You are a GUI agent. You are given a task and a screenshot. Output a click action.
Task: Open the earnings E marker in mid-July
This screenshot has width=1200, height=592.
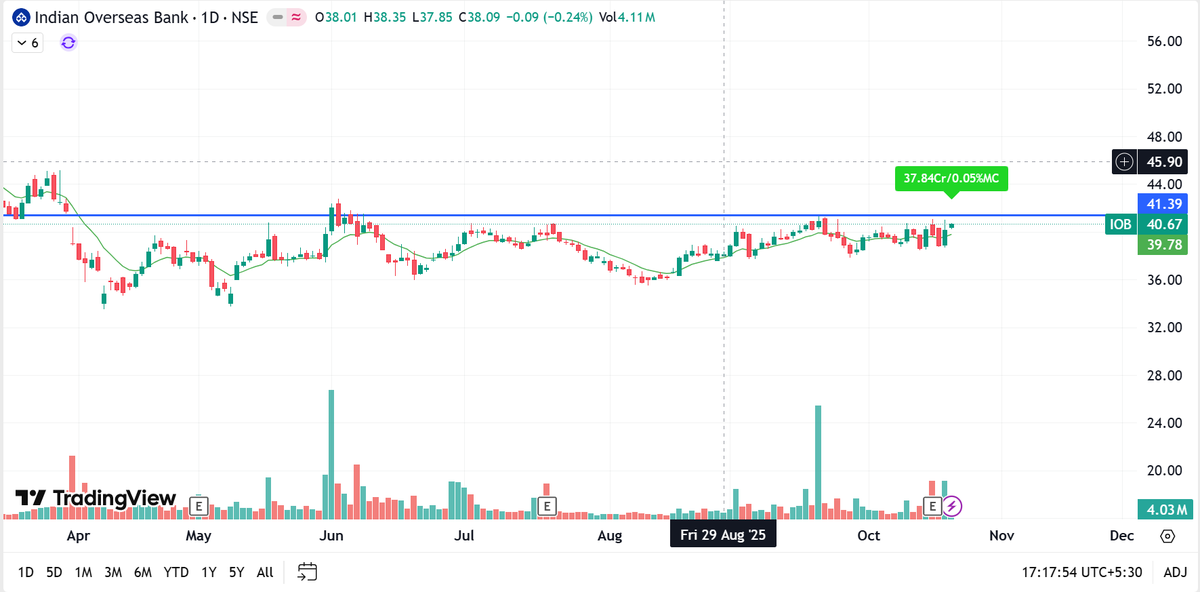(546, 506)
